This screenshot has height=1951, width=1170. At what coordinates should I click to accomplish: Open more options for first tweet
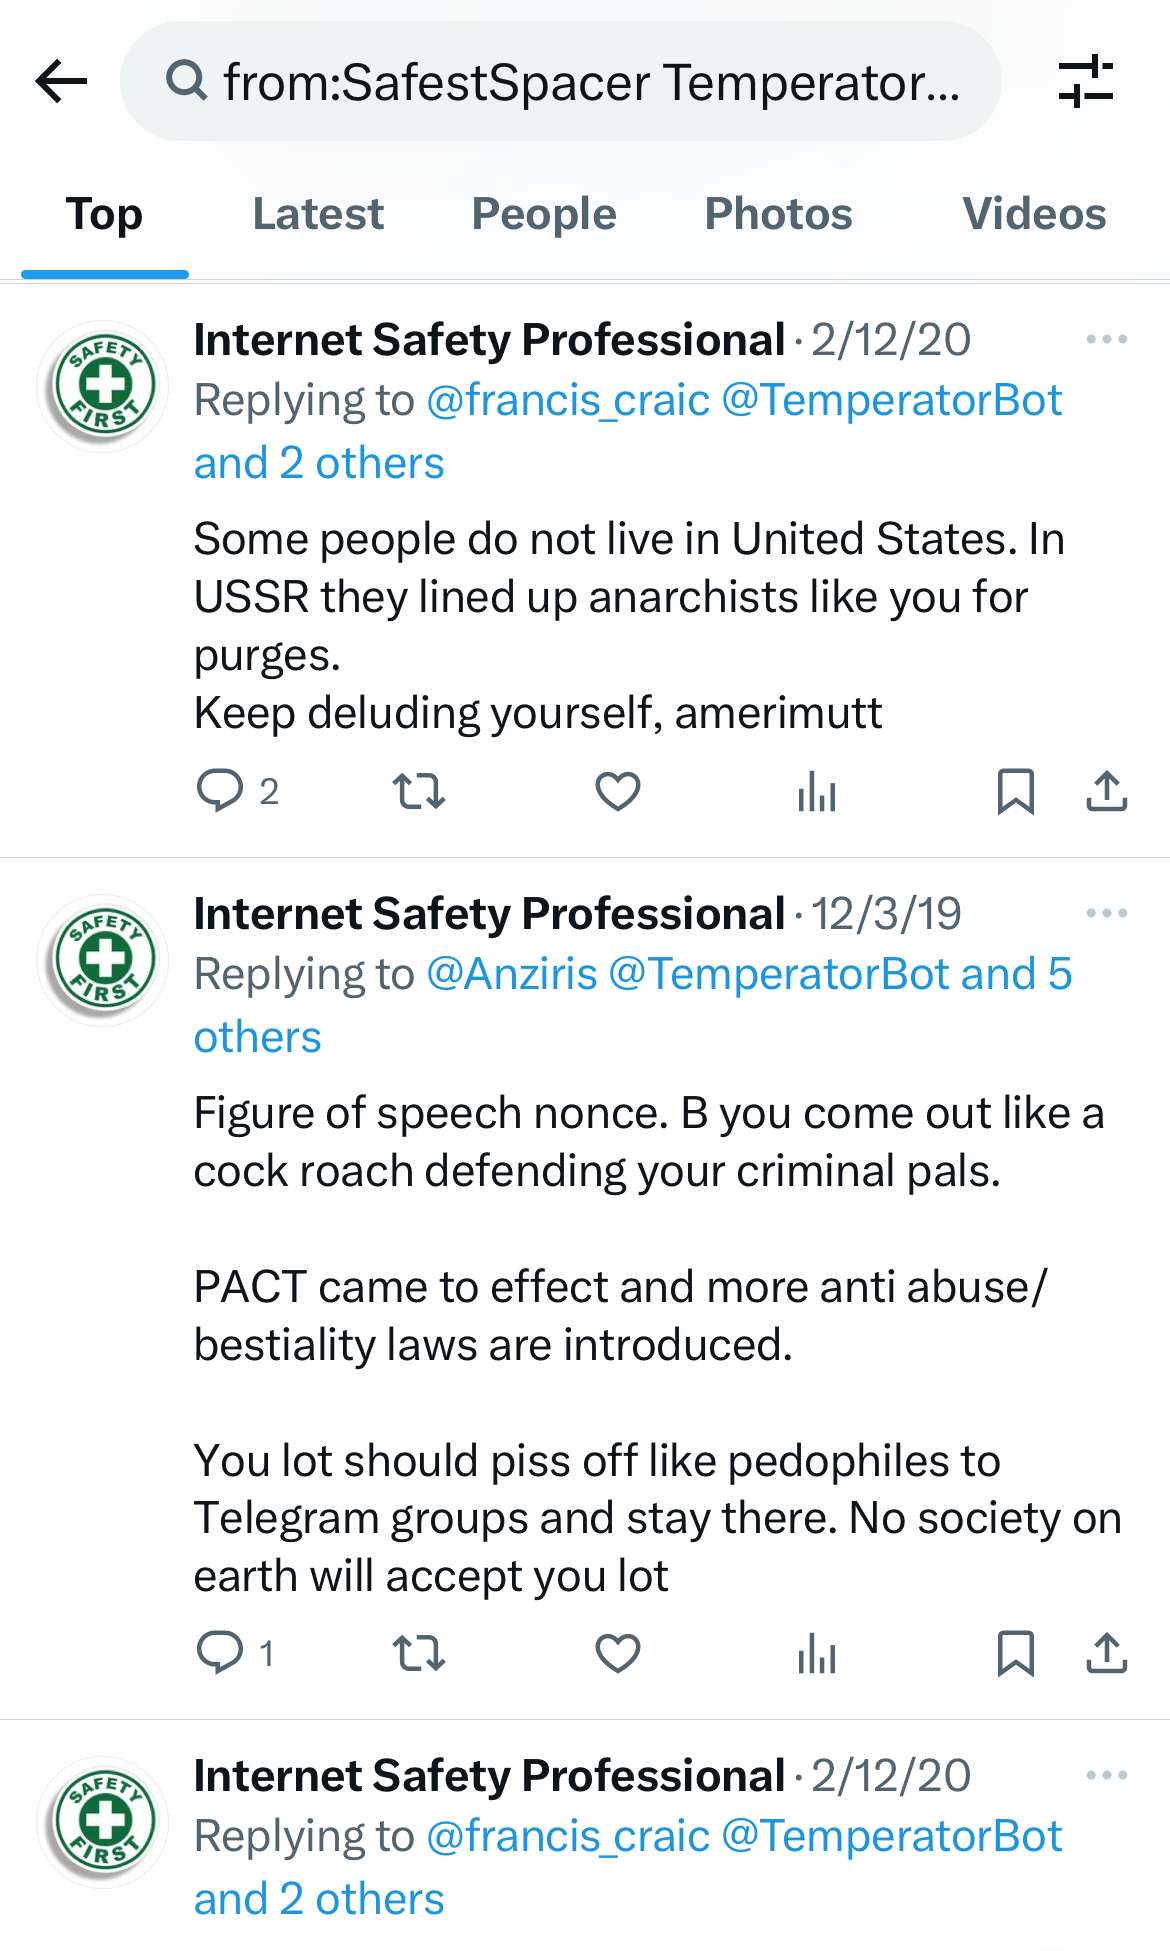click(1106, 340)
